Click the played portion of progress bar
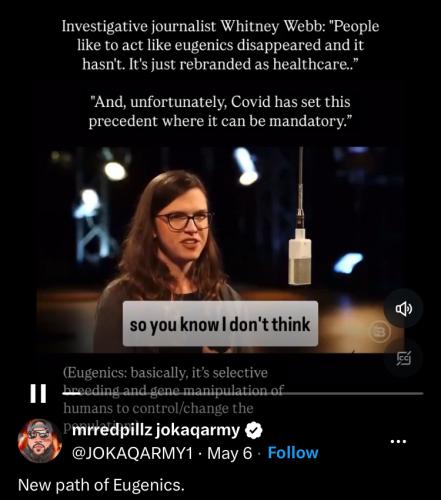The height and width of the screenshot is (500, 441). (x=71, y=394)
